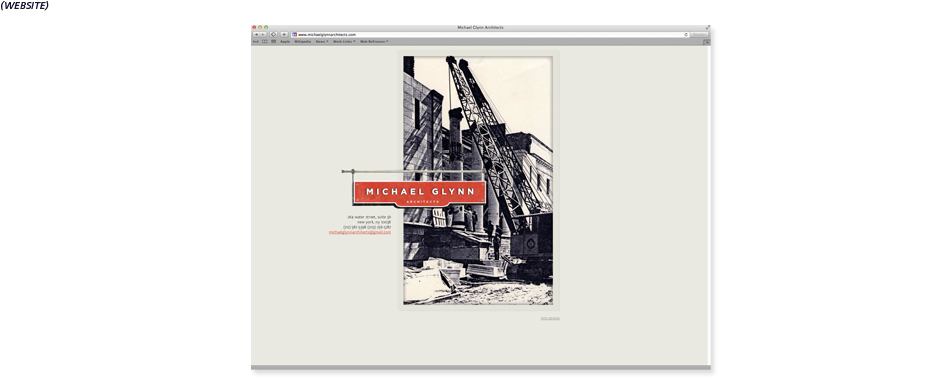This screenshot has width=940, height=388.
Task: Click the michaelglynnarchitects@gmail.com email link
Action: coord(360,232)
